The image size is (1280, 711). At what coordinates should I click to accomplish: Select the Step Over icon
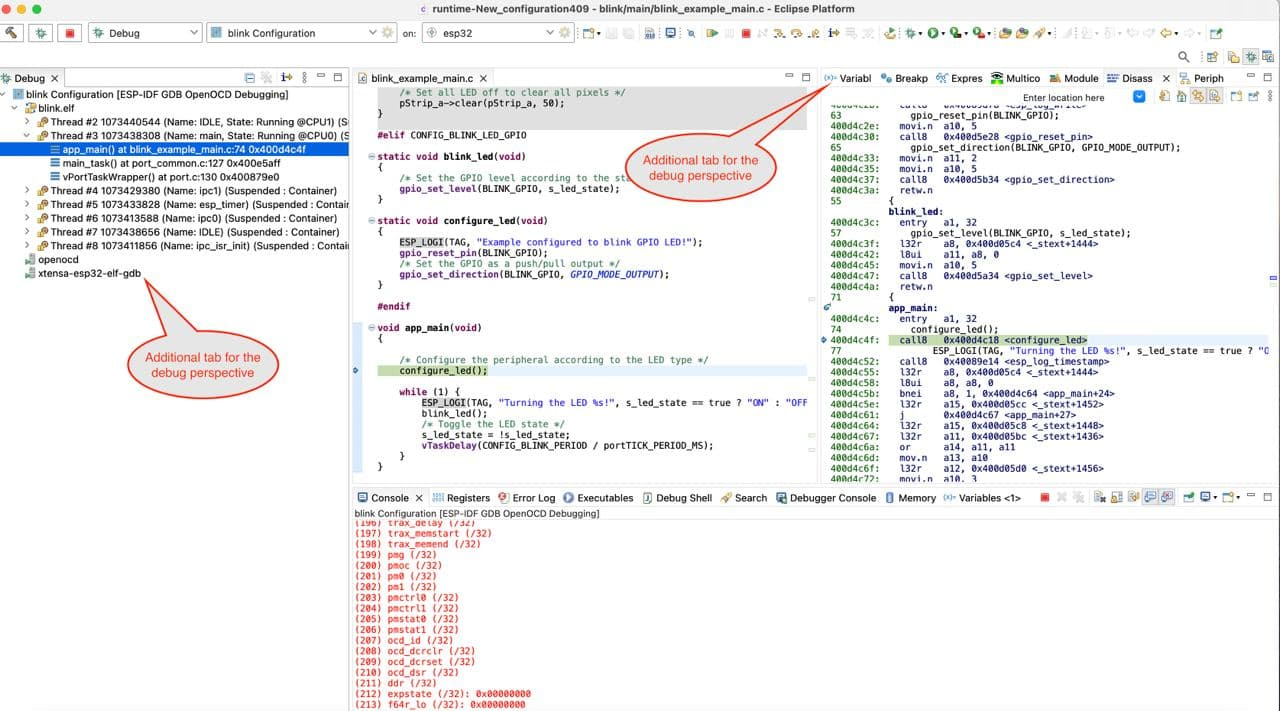pos(798,33)
